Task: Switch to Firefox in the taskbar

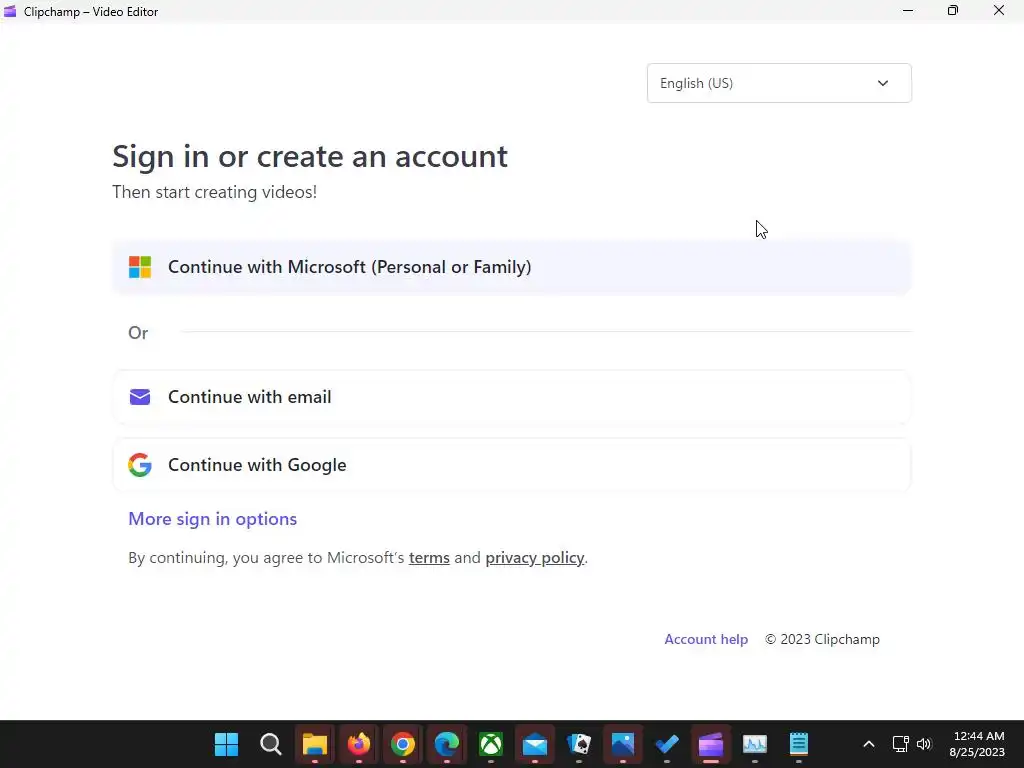Action: point(359,744)
